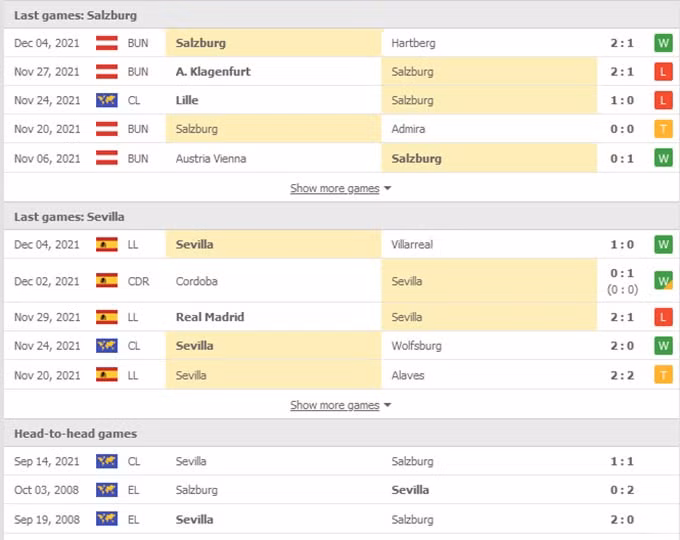Click Austria flag in Dec 04 Salzburg row
The image size is (680, 540).
[x=107, y=43]
